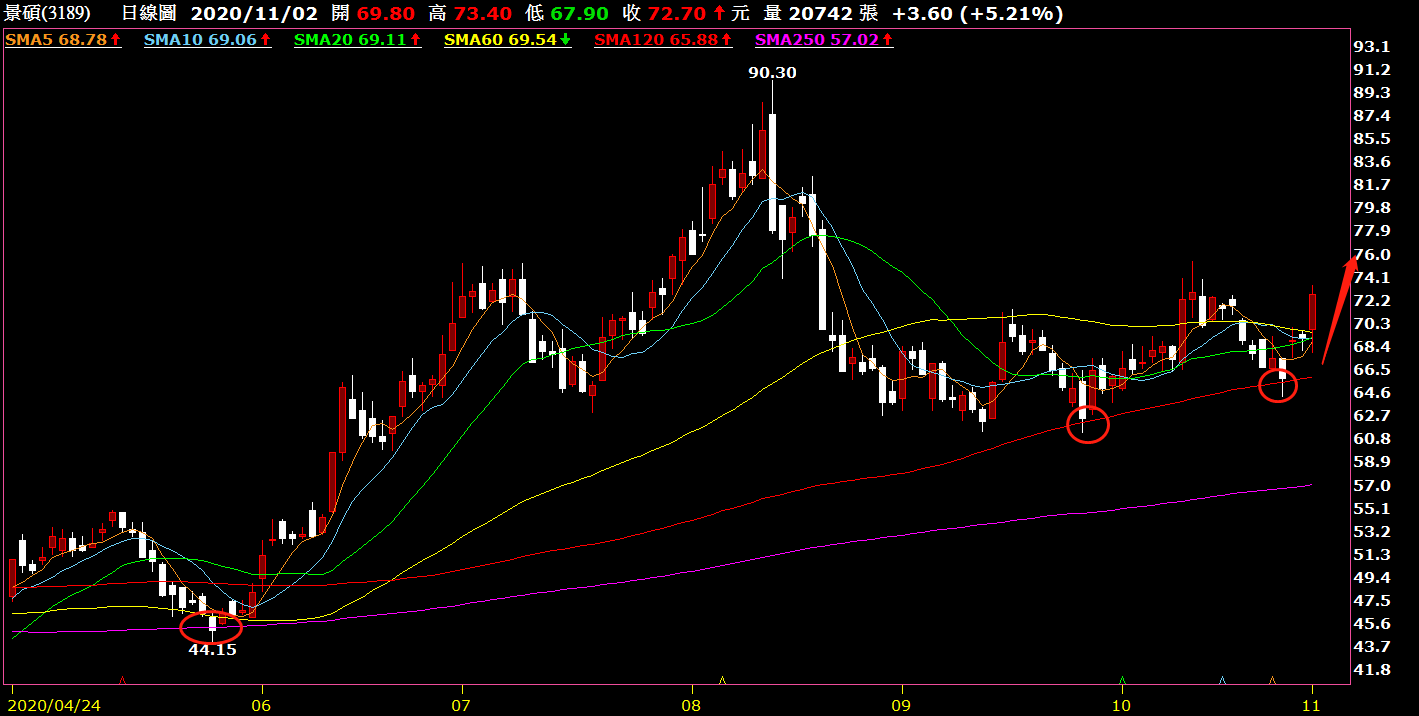This screenshot has width=1419, height=716.
Task: Select the SMA20 indicator label
Action: pyautogui.click(x=358, y=40)
